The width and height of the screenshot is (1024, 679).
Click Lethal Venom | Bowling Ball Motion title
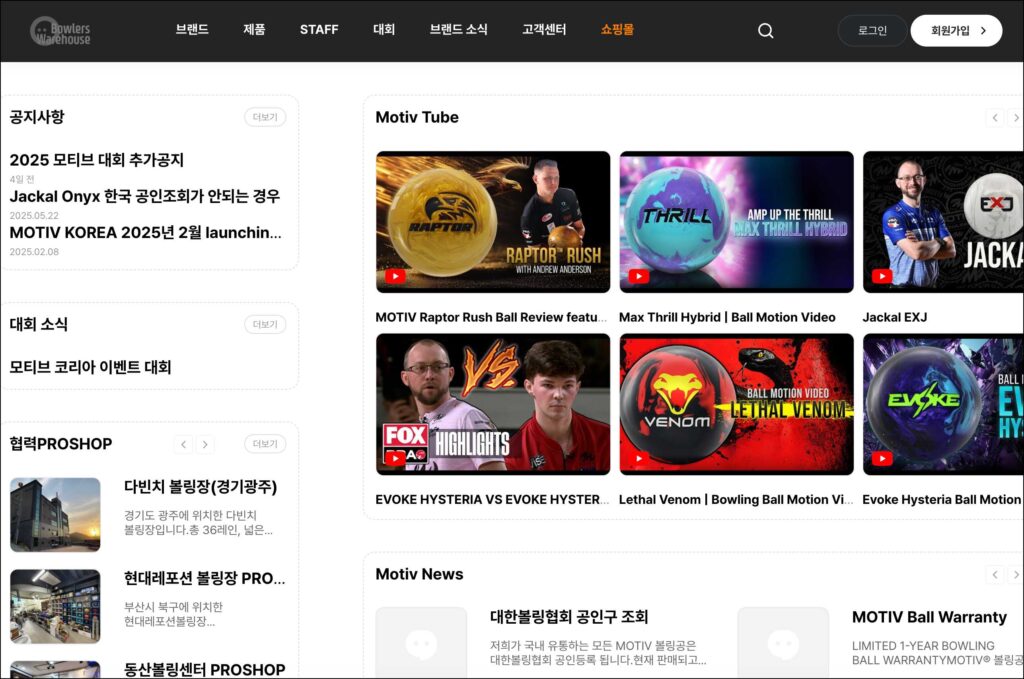(736, 499)
